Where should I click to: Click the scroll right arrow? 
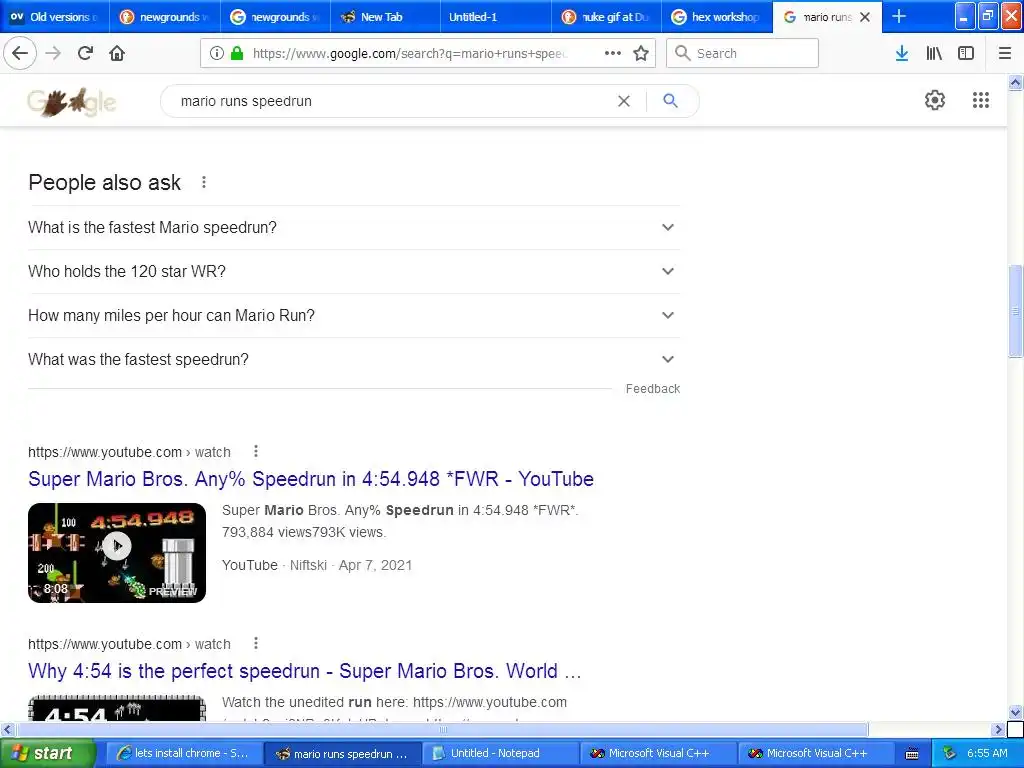[x=998, y=729]
